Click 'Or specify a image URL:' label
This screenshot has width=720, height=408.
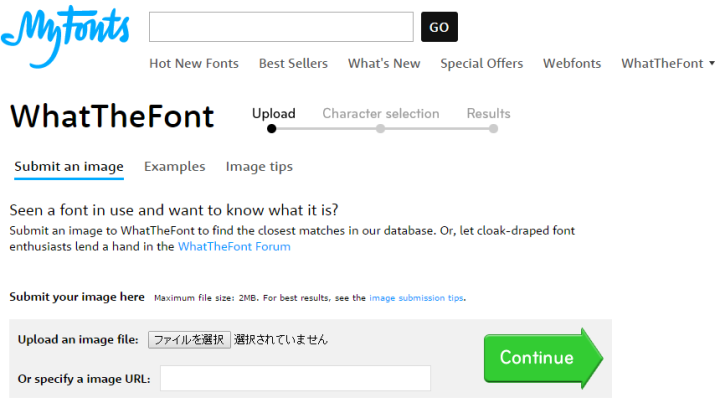(84, 379)
